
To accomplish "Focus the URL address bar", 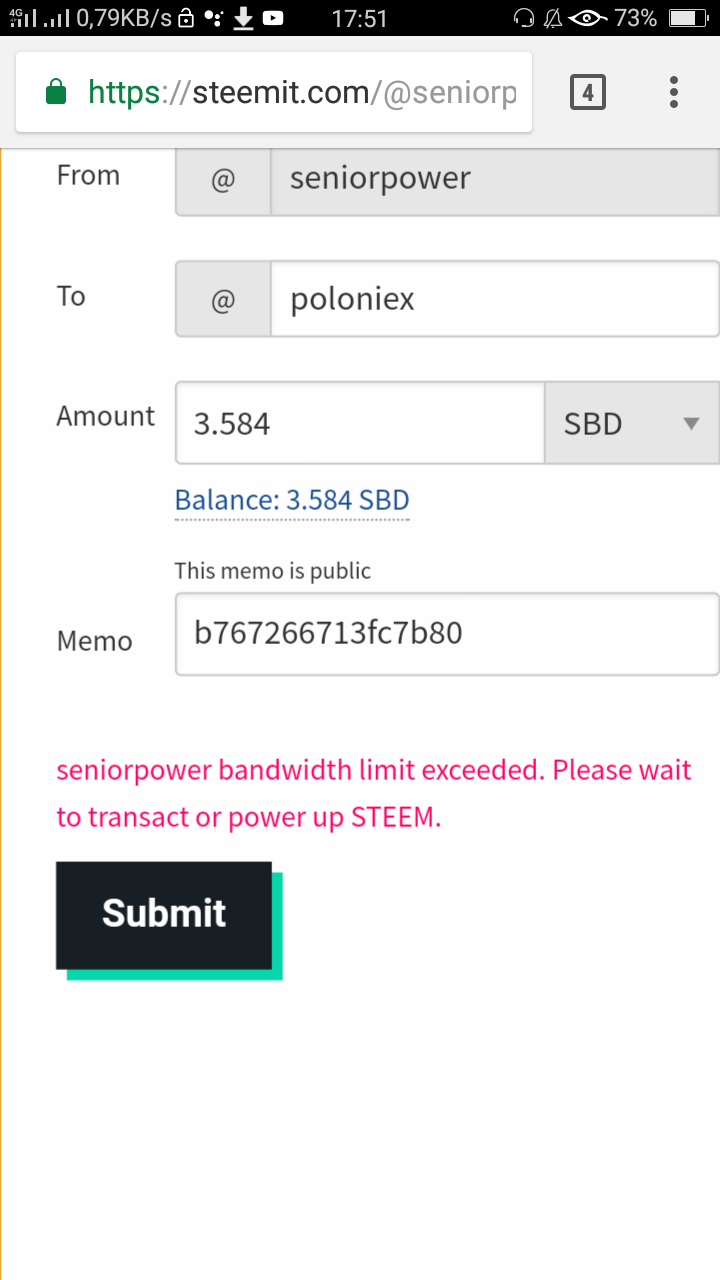I will click(300, 93).
